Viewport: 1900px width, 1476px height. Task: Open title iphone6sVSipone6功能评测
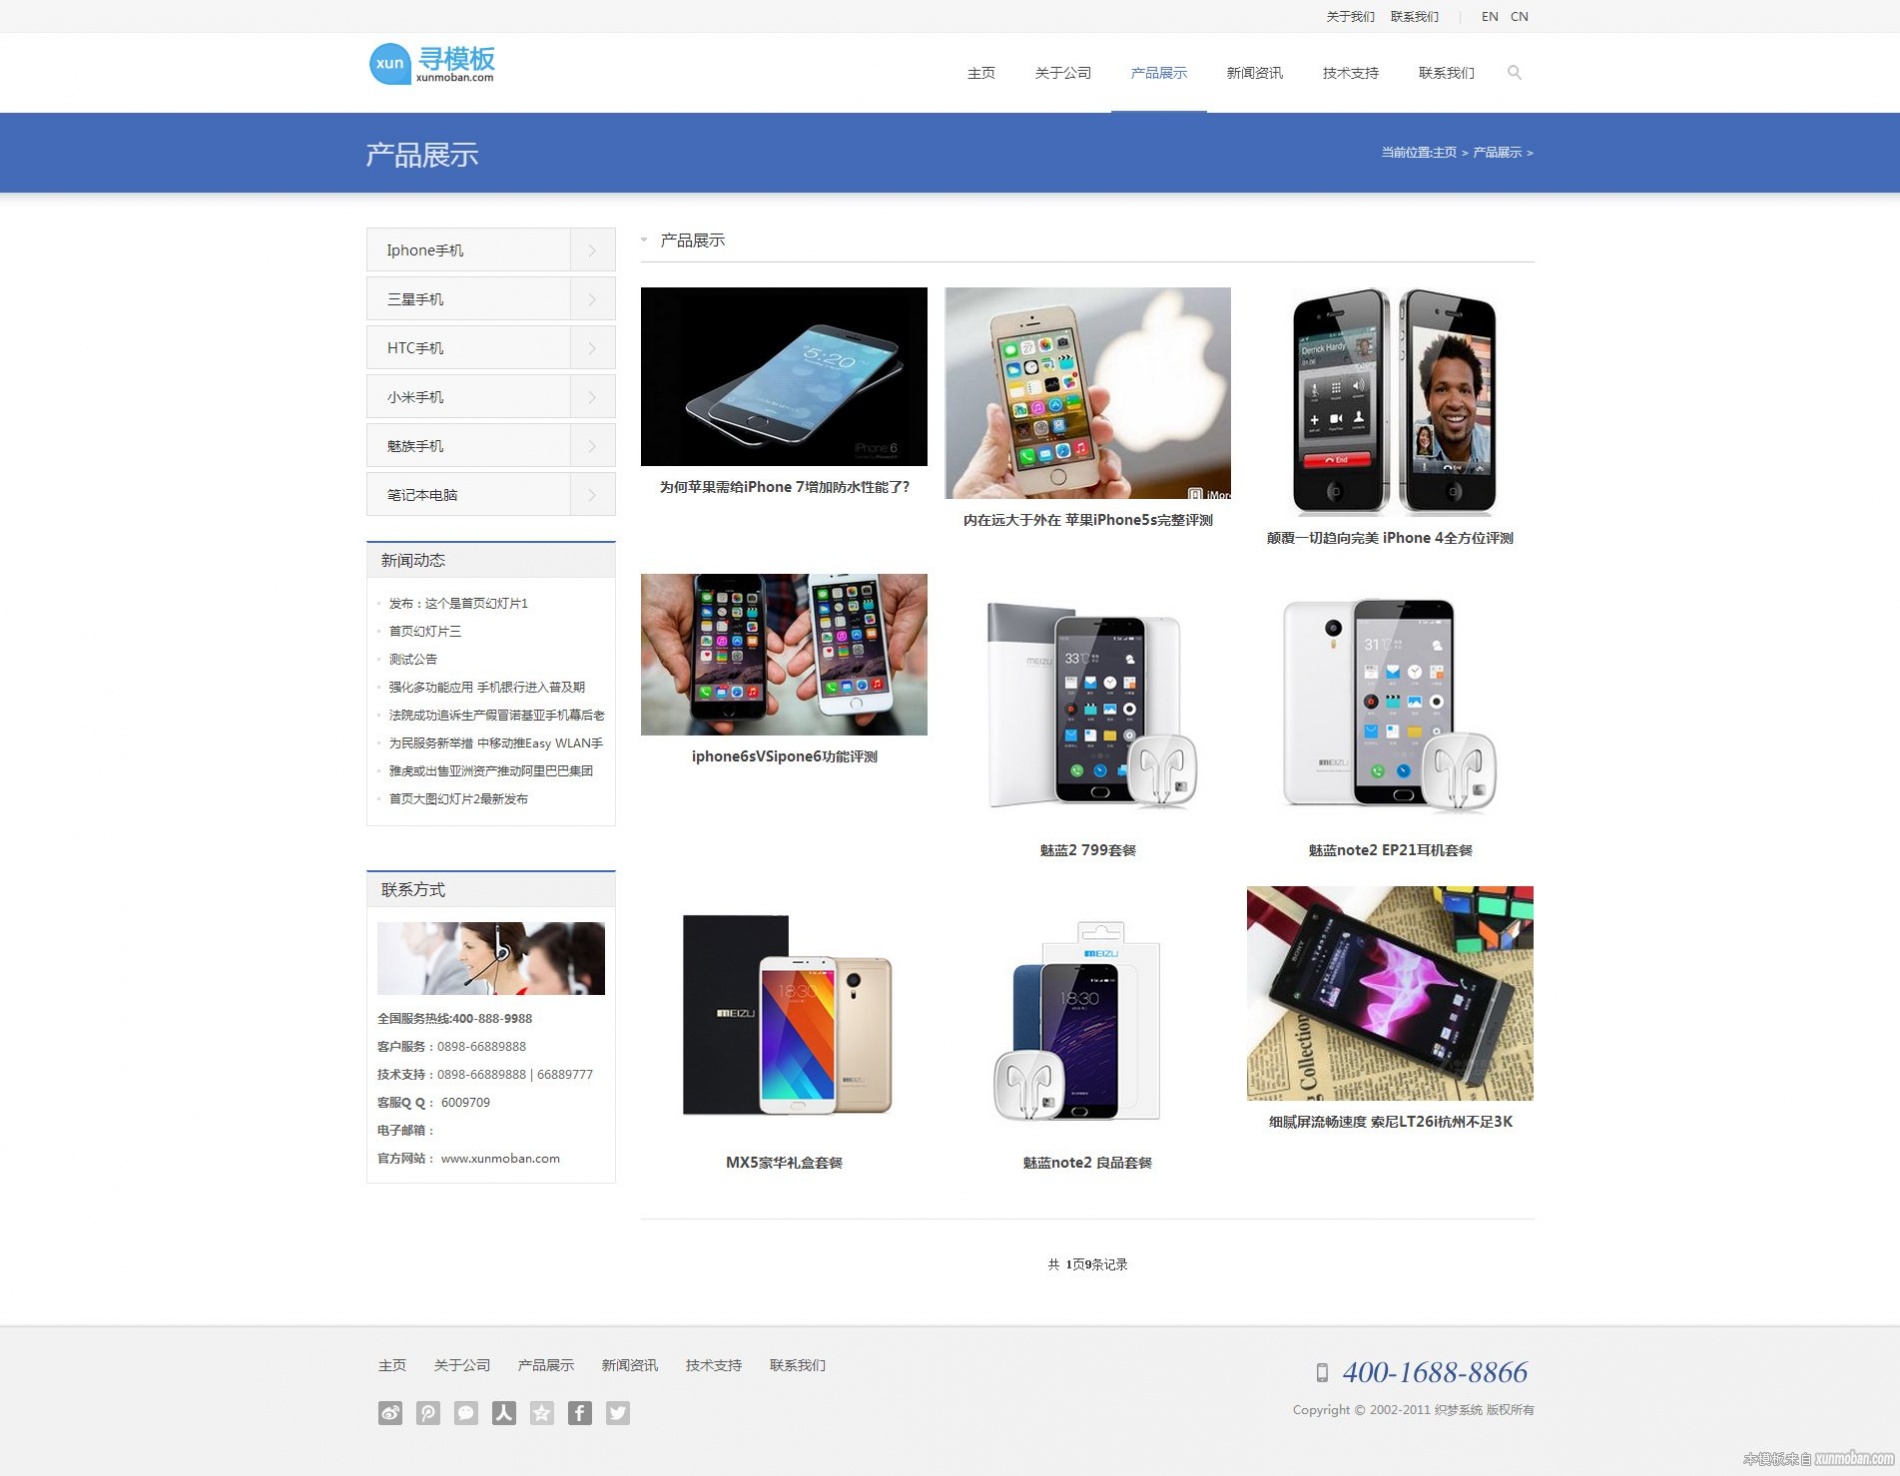pyautogui.click(x=784, y=756)
